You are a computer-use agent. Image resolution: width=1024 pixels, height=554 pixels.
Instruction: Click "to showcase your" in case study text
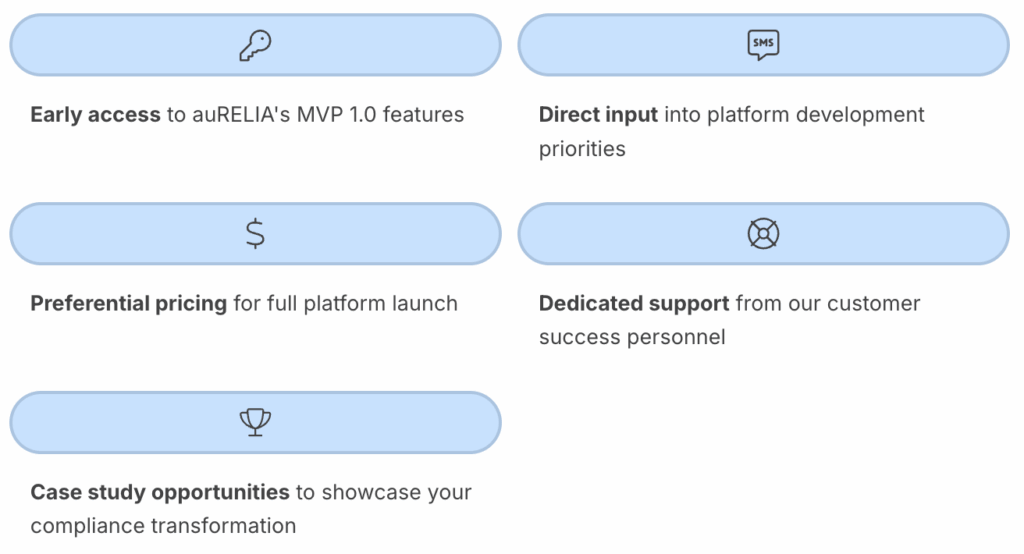383,492
